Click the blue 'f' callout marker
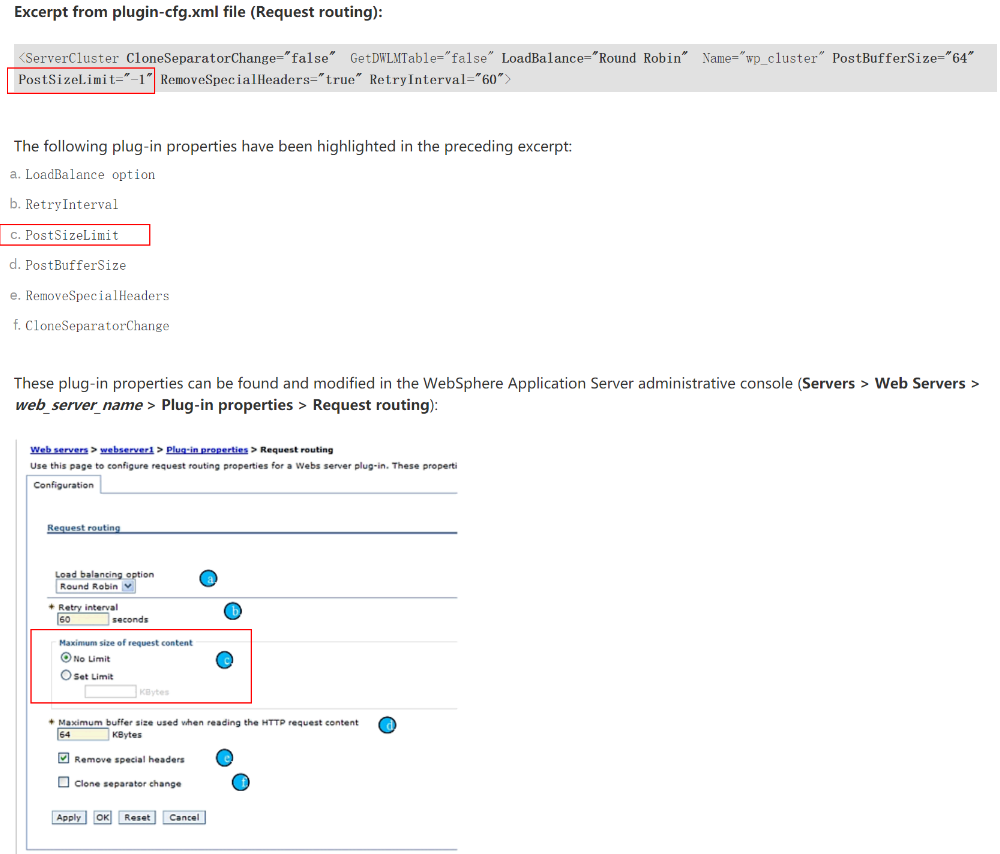1000x854 pixels. point(240,782)
